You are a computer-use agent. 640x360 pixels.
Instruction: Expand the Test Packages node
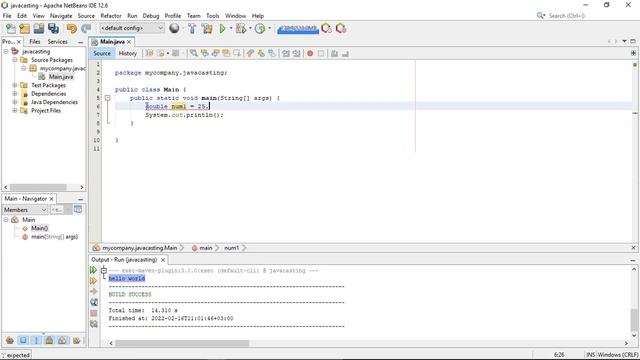point(15,85)
